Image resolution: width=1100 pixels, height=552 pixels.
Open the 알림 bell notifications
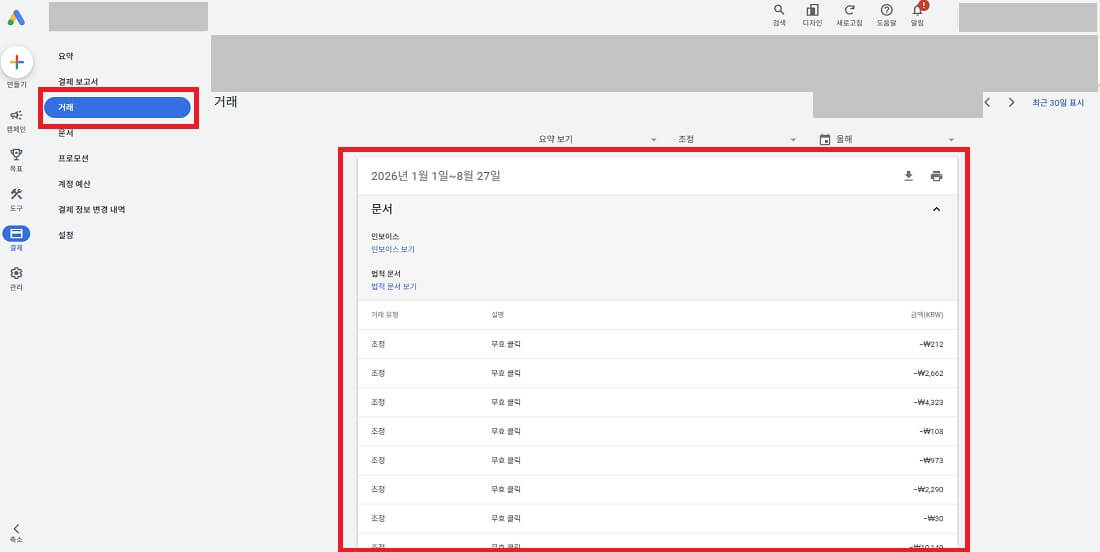[x=918, y=10]
